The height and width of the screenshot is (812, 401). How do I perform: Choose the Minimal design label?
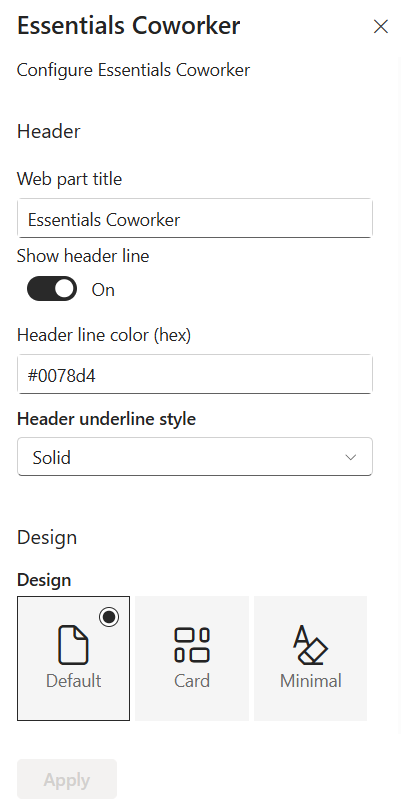click(310, 680)
